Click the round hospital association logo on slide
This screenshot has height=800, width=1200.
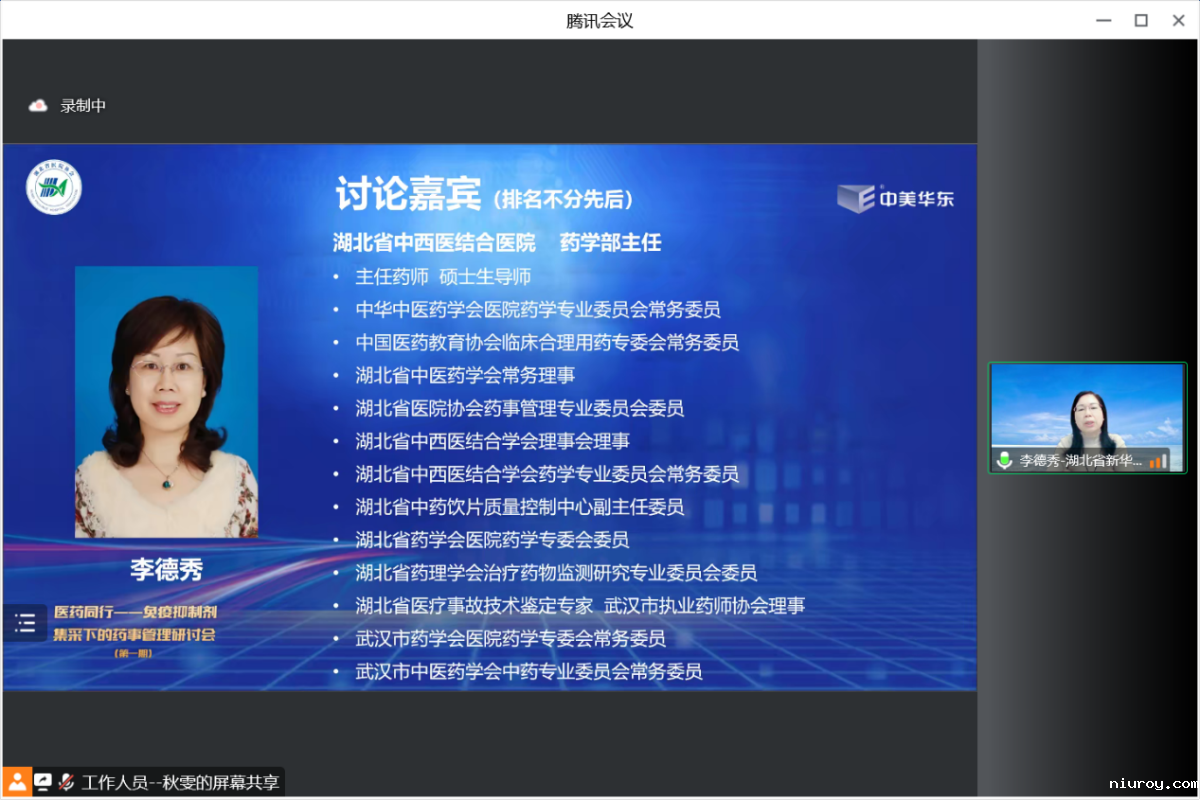coord(54,188)
